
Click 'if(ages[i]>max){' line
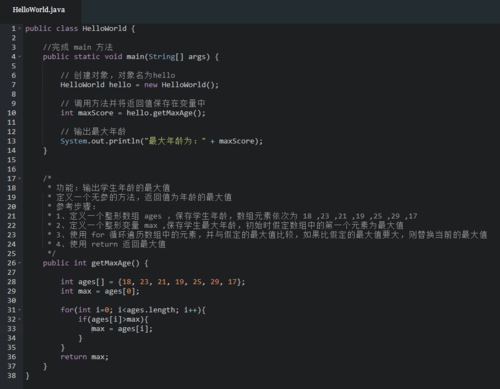(113, 319)
